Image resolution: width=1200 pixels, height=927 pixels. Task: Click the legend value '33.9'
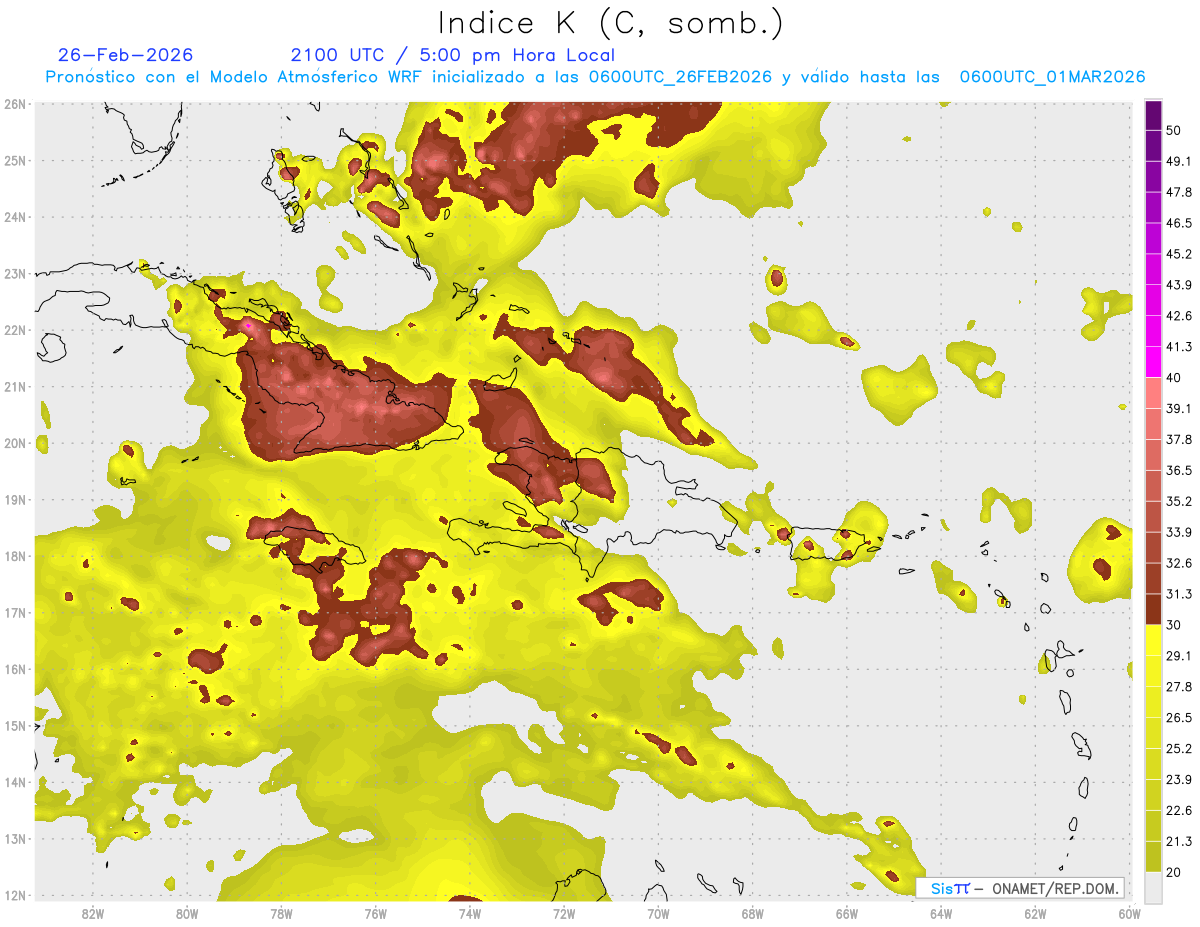tap(1179, 532)
